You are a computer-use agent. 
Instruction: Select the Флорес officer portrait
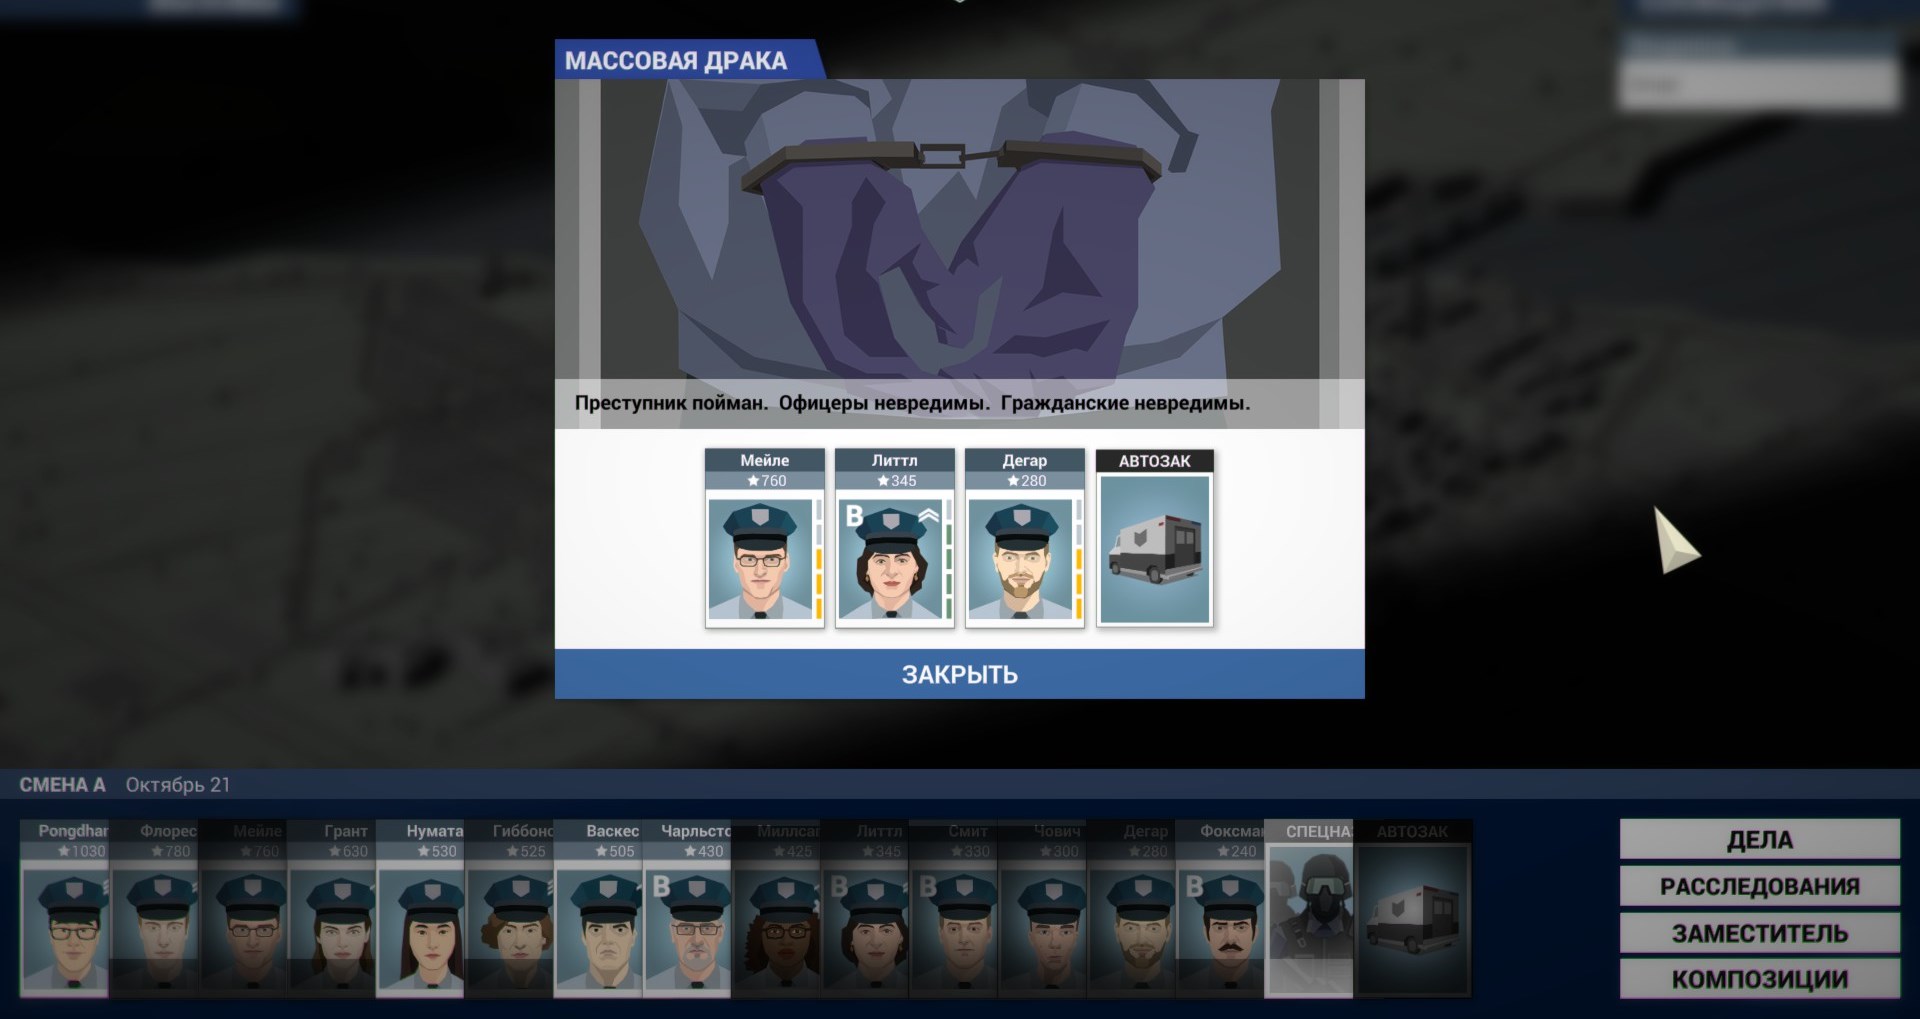click(x=153, y=908)
